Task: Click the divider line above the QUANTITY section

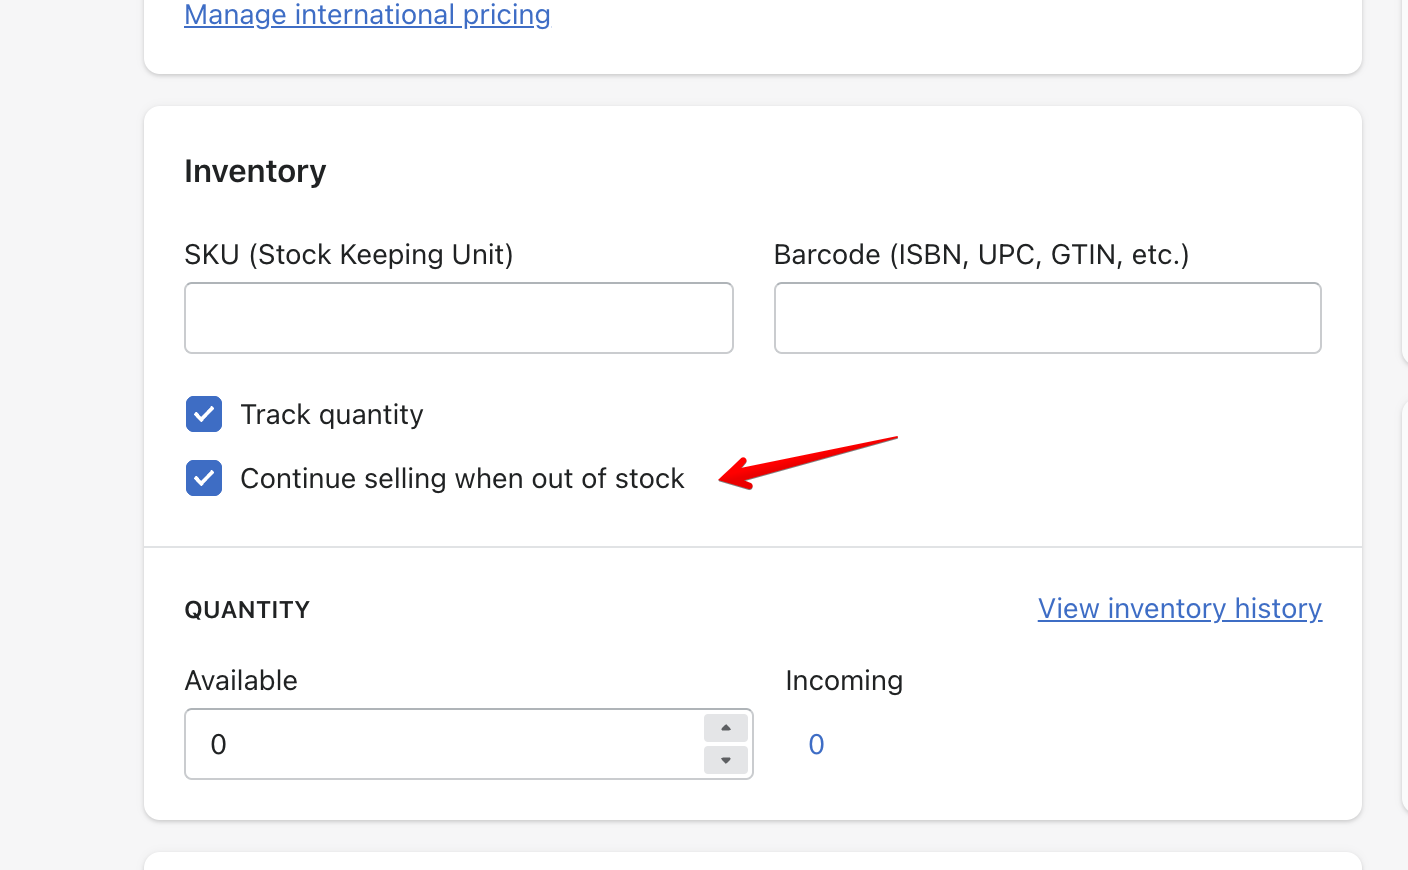Action: tap(752, 547)
